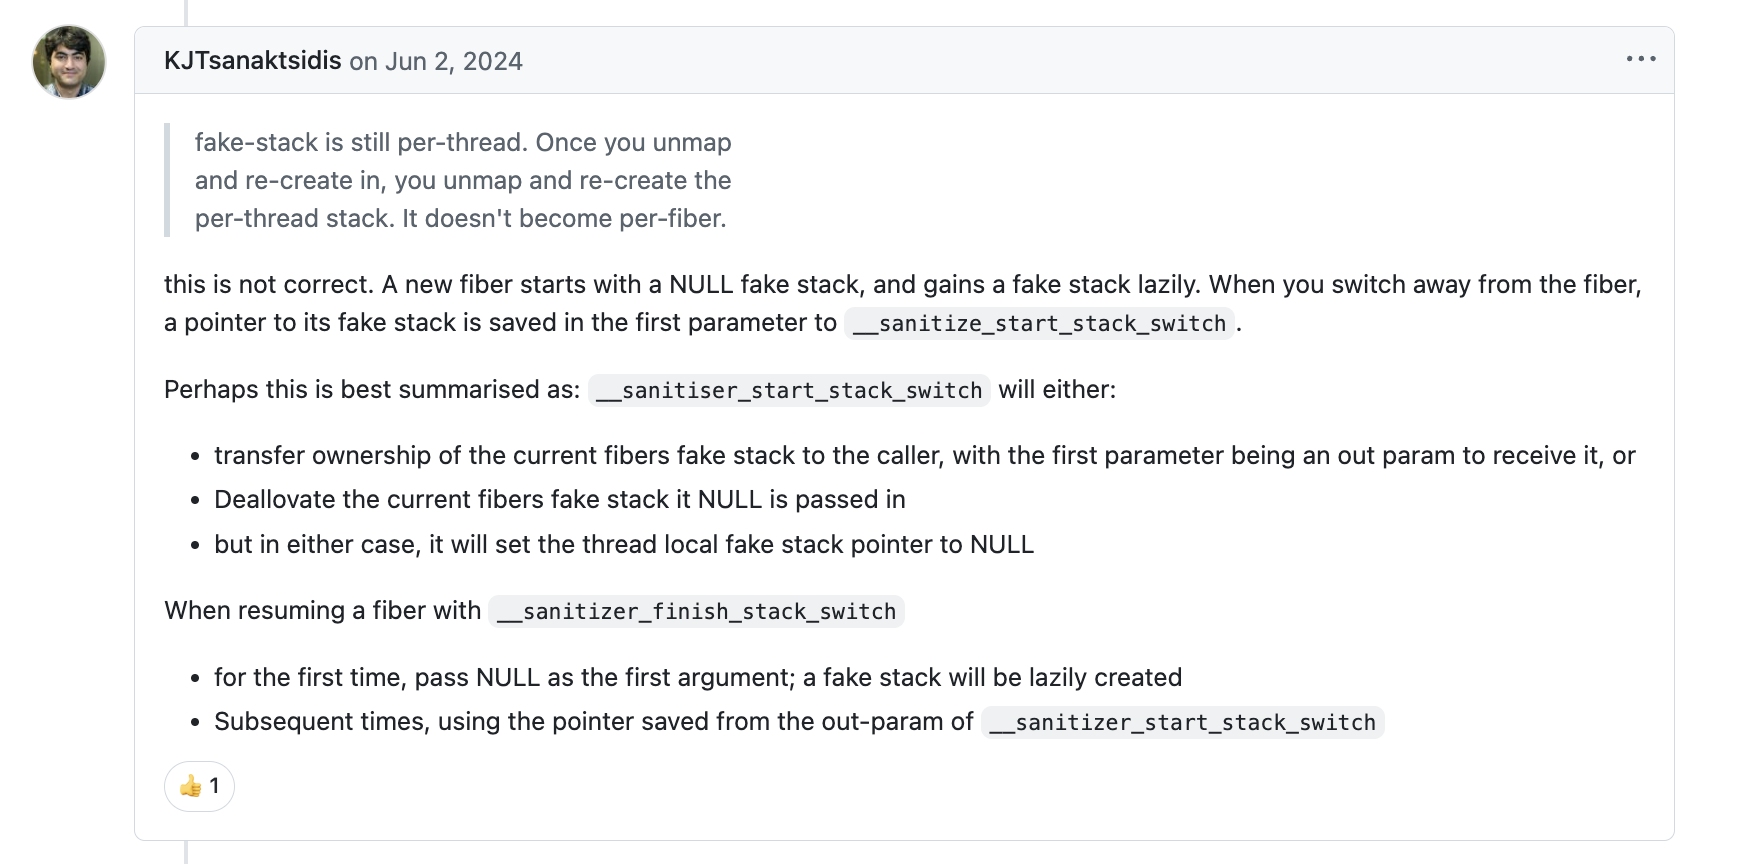Open the KJTsanaktsidis username link
1738x864 pixels.
coord(253,61)
